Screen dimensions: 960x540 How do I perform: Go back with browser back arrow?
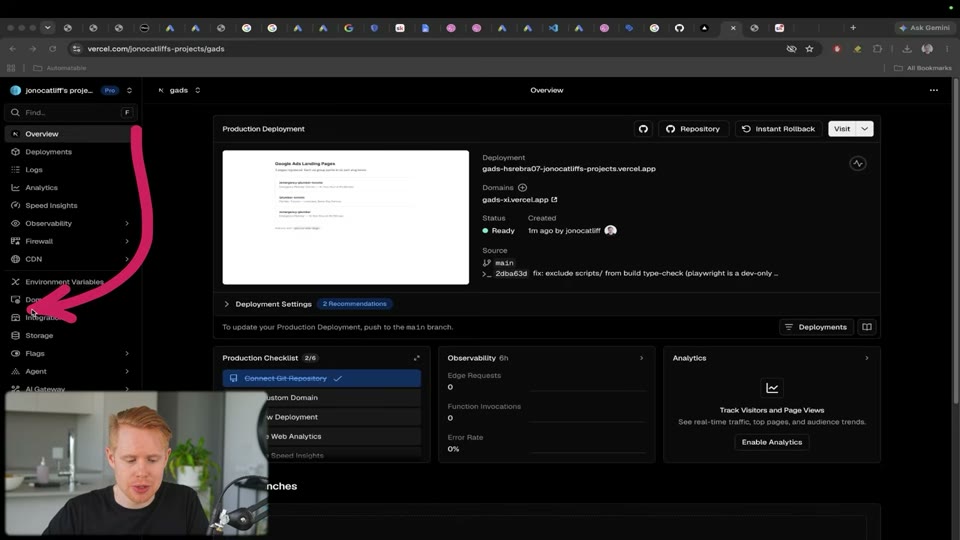pos(13,48)
